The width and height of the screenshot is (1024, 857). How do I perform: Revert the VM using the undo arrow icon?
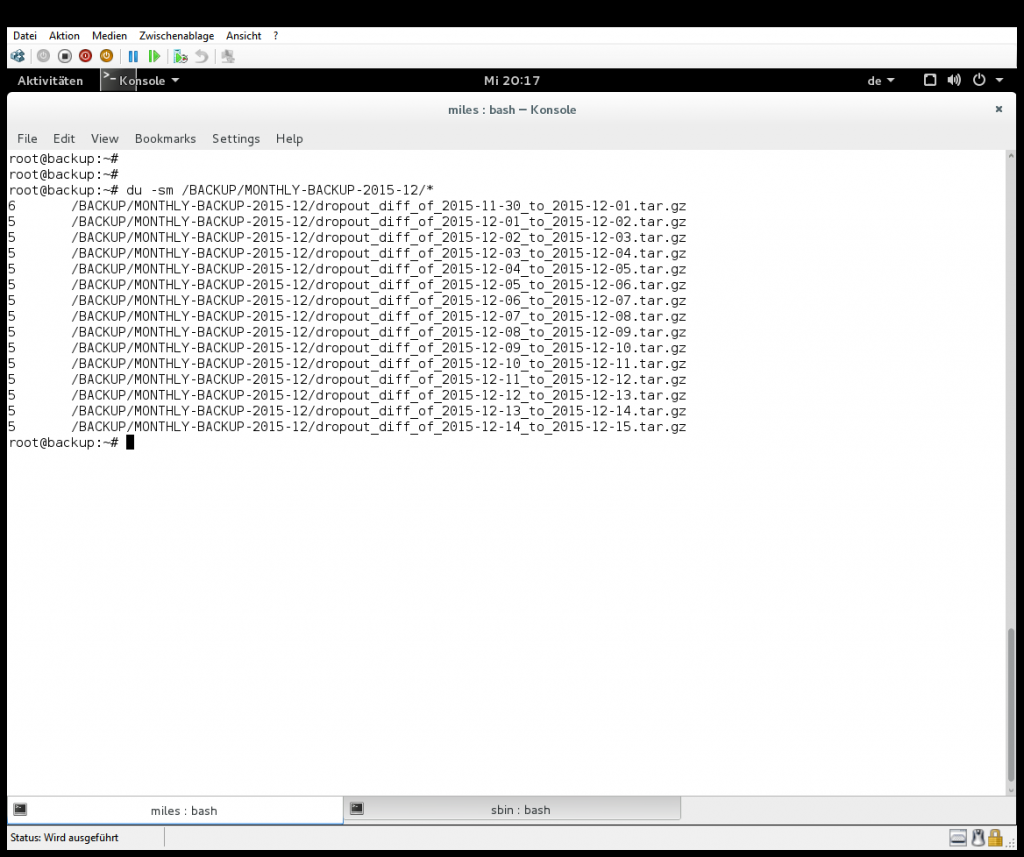[x=202, y=56]
